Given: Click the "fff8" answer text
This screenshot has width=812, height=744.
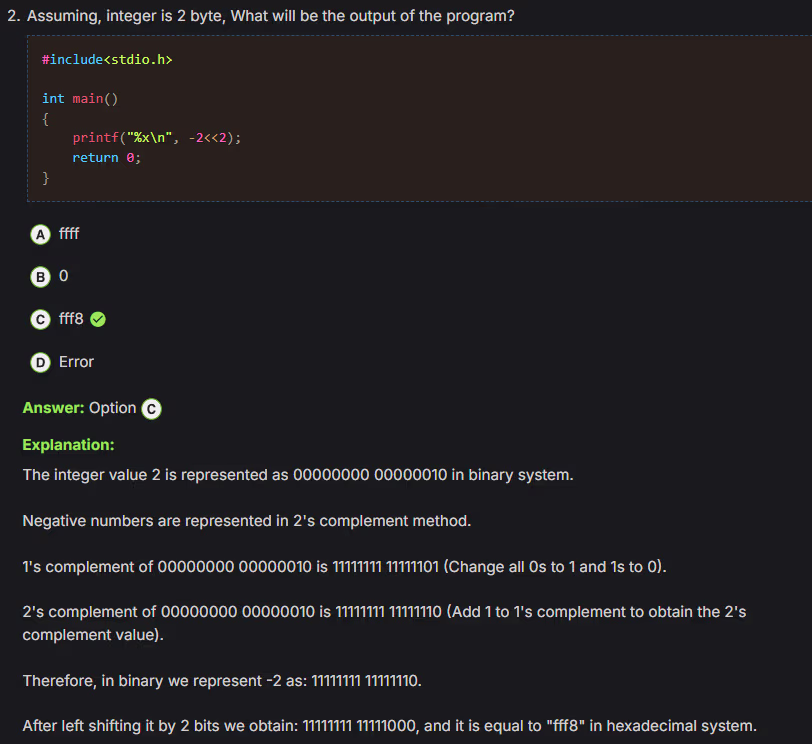Looking at the screenshot, I should (71, 320).
